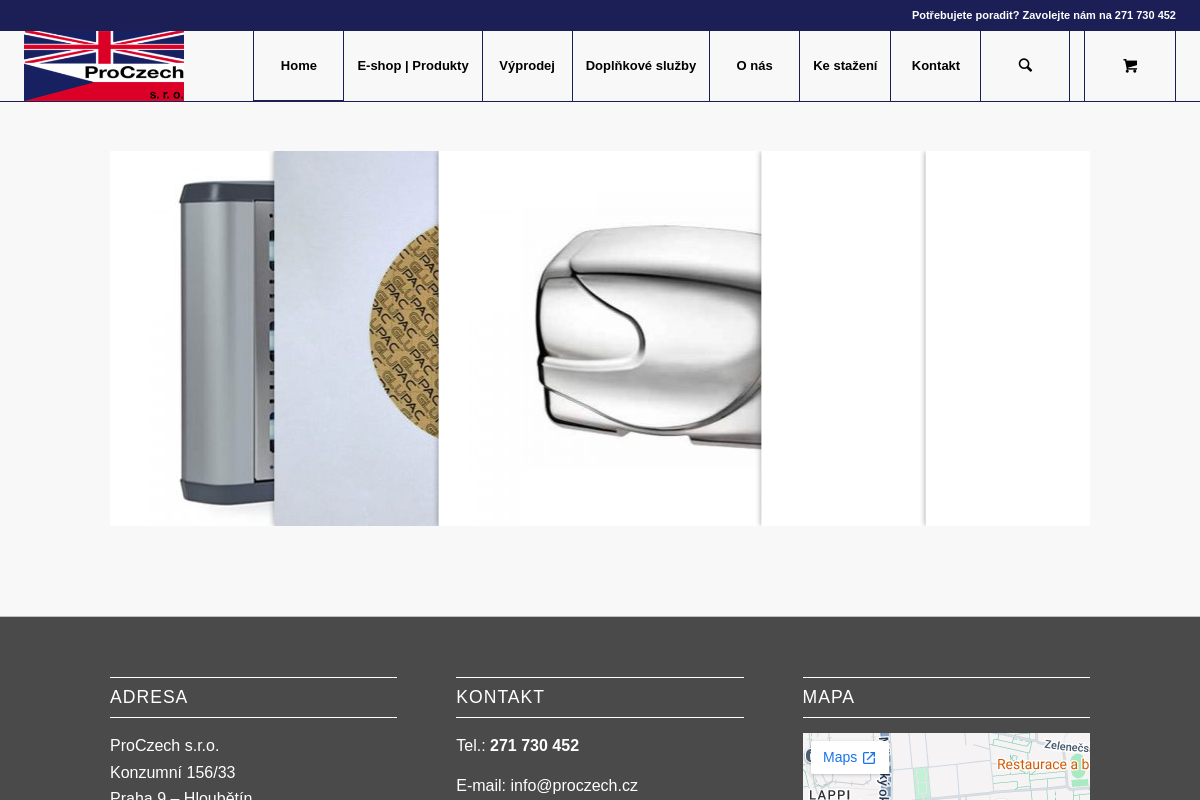Navigate to the Ke stažení page

845,66
